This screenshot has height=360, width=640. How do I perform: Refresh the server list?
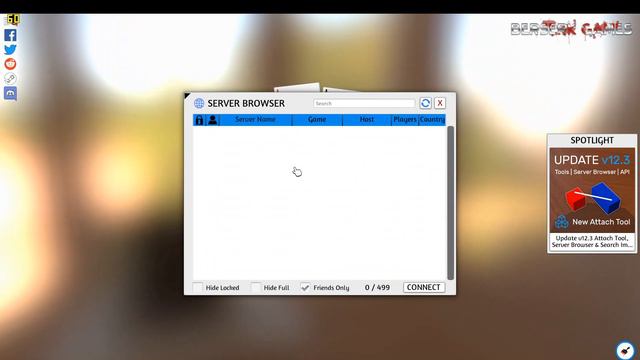tap(425, 103)
